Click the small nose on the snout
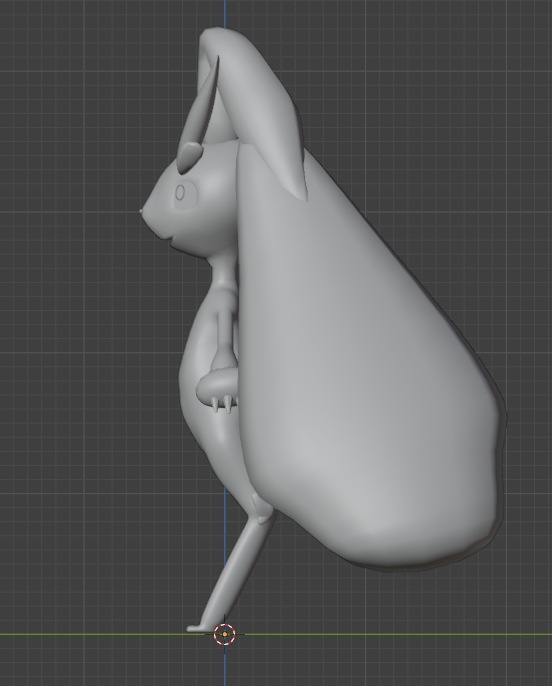 coord(141,211)
